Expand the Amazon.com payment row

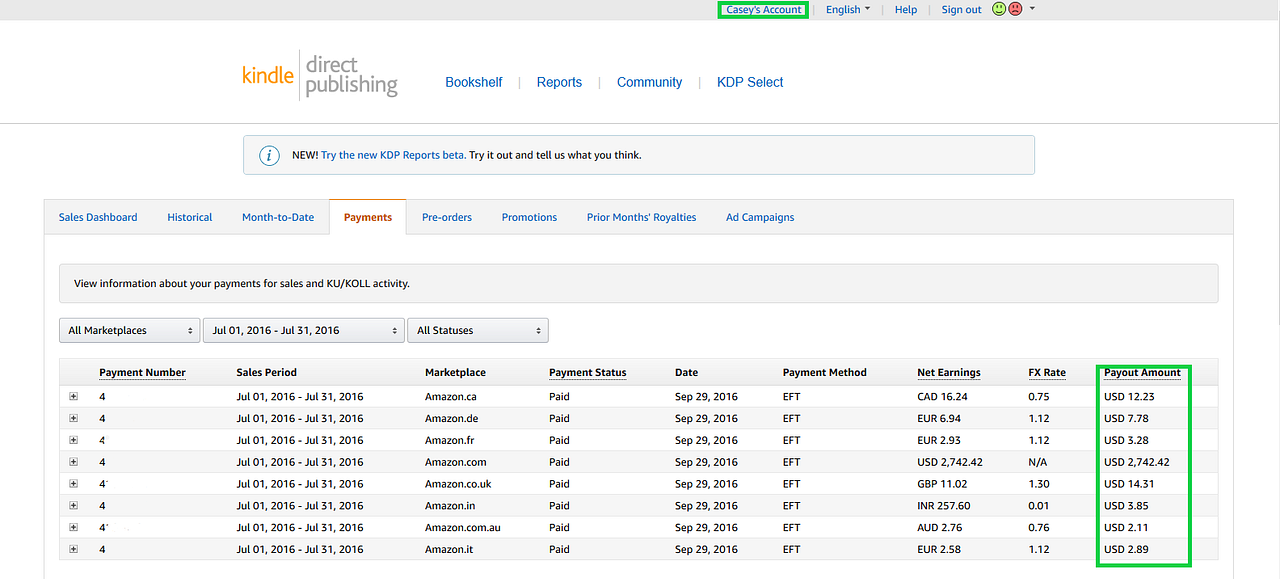[x=72, y=462]
